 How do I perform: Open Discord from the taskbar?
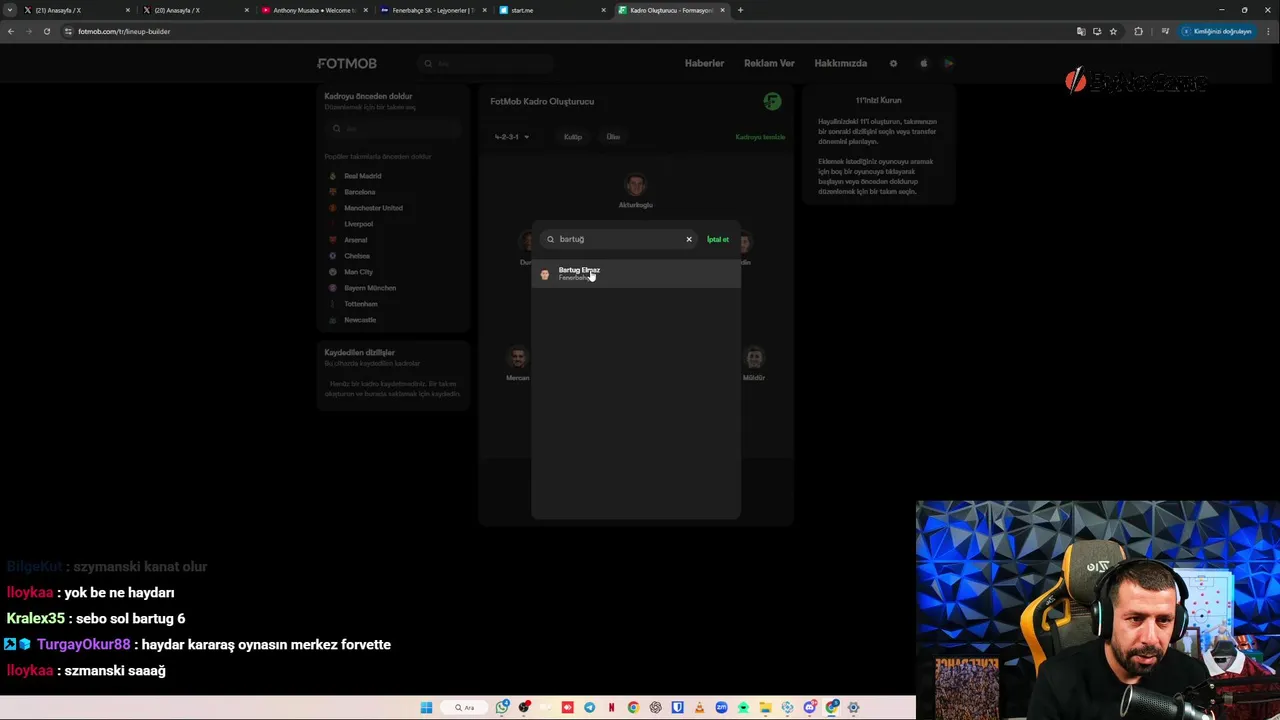click(x=809, y=707)
